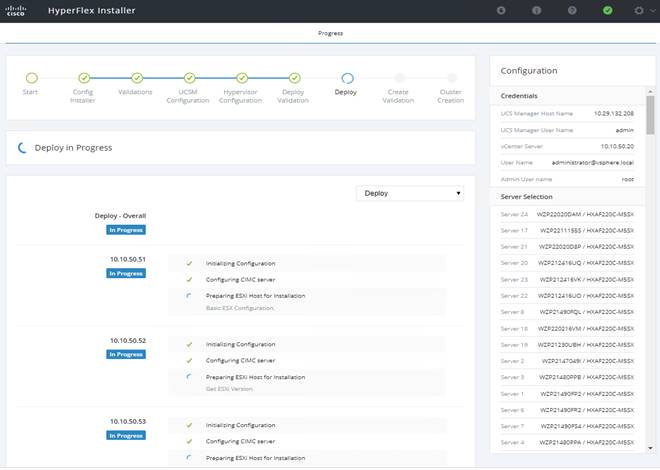Screen dimensions: 660x470
Task: Click the checkmark beside Initializing Configuration for 10.10.50.51
Action: 189,263
